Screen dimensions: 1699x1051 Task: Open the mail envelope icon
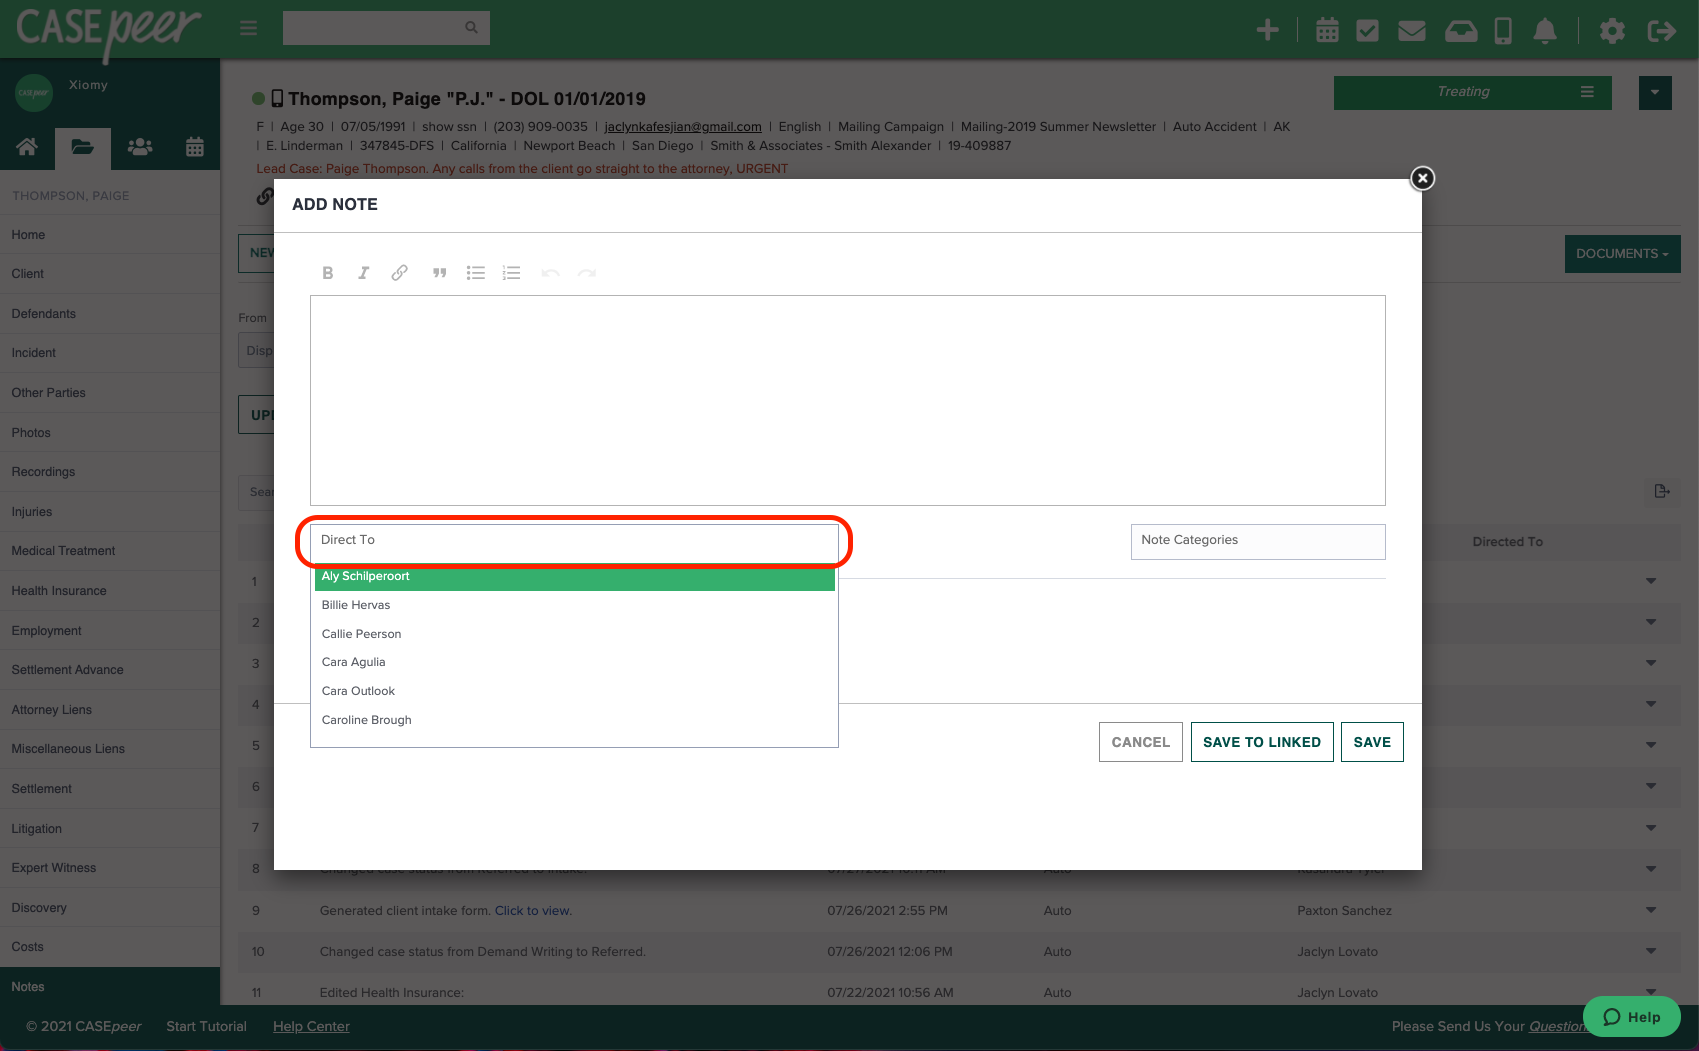(x=1411, y=31)
